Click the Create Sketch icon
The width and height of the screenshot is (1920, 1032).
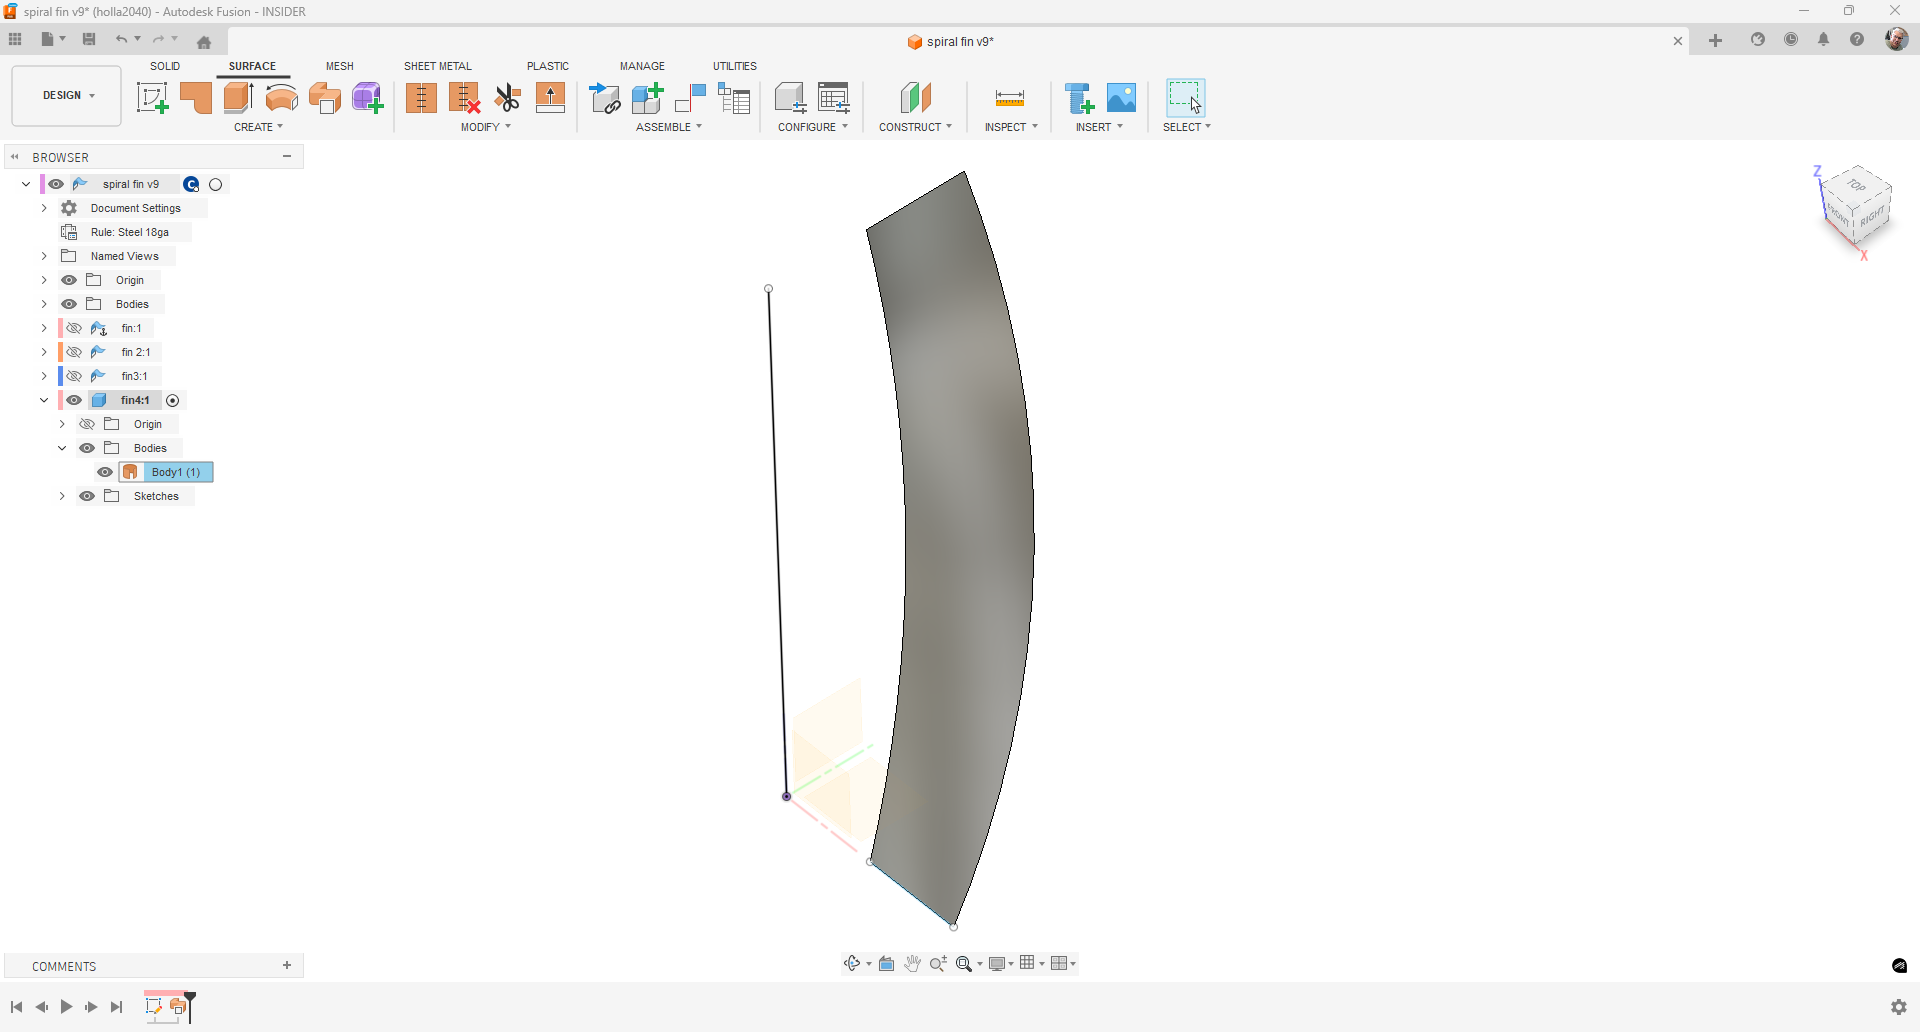tap(152, 98)
